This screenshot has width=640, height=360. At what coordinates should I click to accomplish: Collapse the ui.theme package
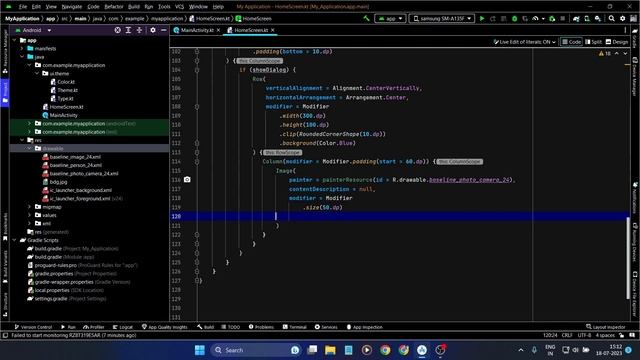tap(37, 73)
